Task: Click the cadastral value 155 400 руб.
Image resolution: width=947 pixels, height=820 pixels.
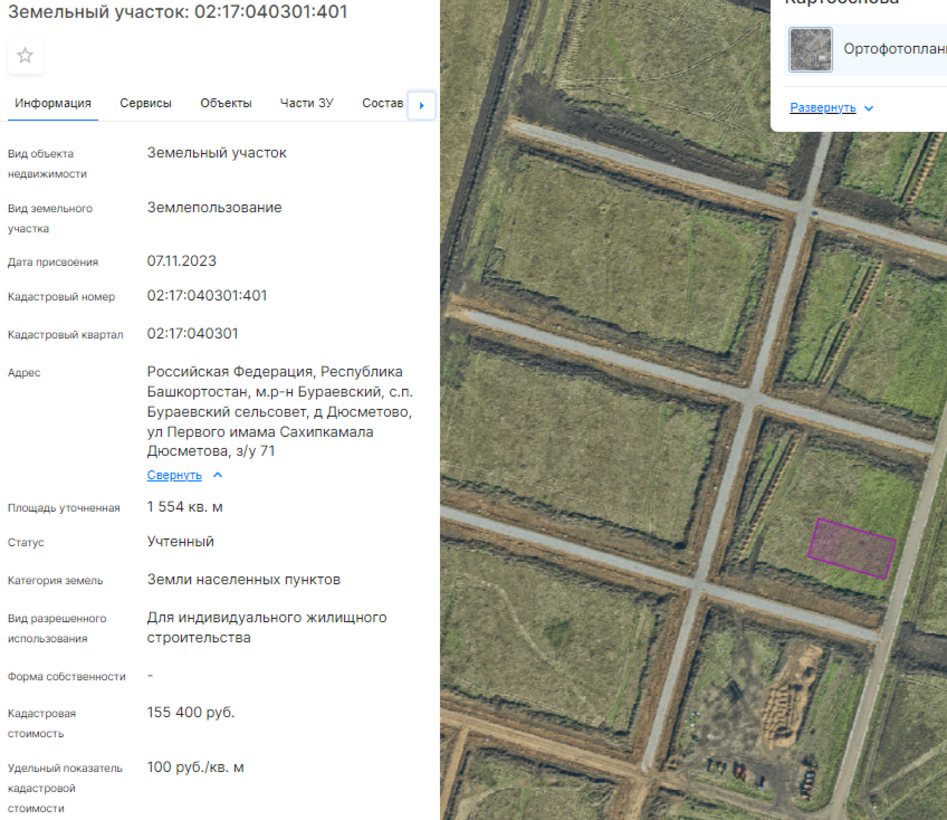Action: pyautogui.click(x=191, y=712)
